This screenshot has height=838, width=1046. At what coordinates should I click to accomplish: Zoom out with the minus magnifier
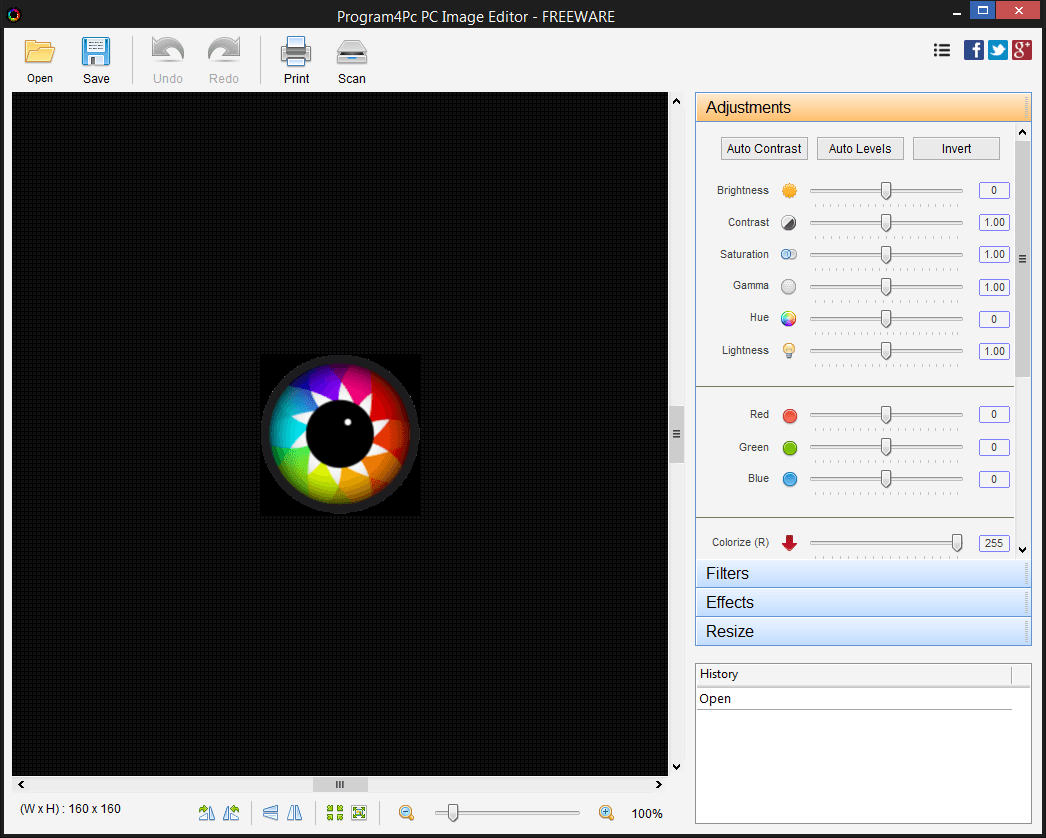(406, 813)
